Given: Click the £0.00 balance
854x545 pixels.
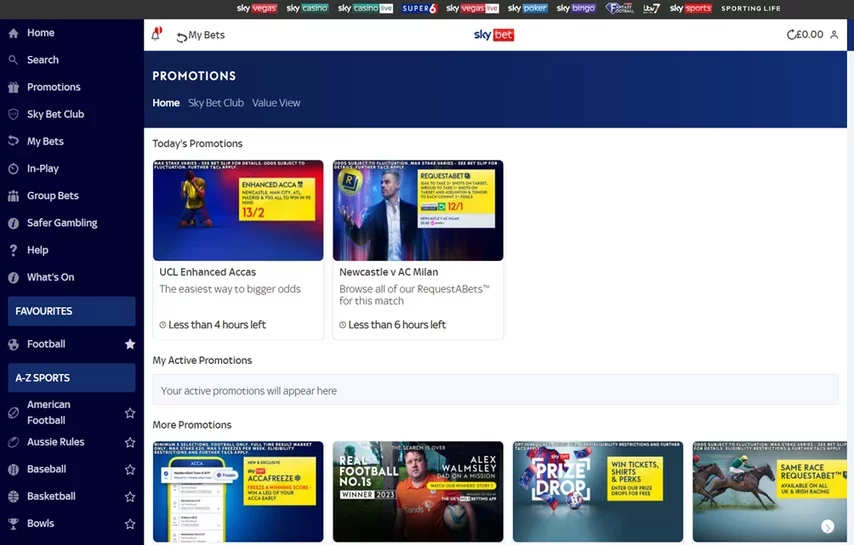Looking at the screenshot, I should [809, 35].
